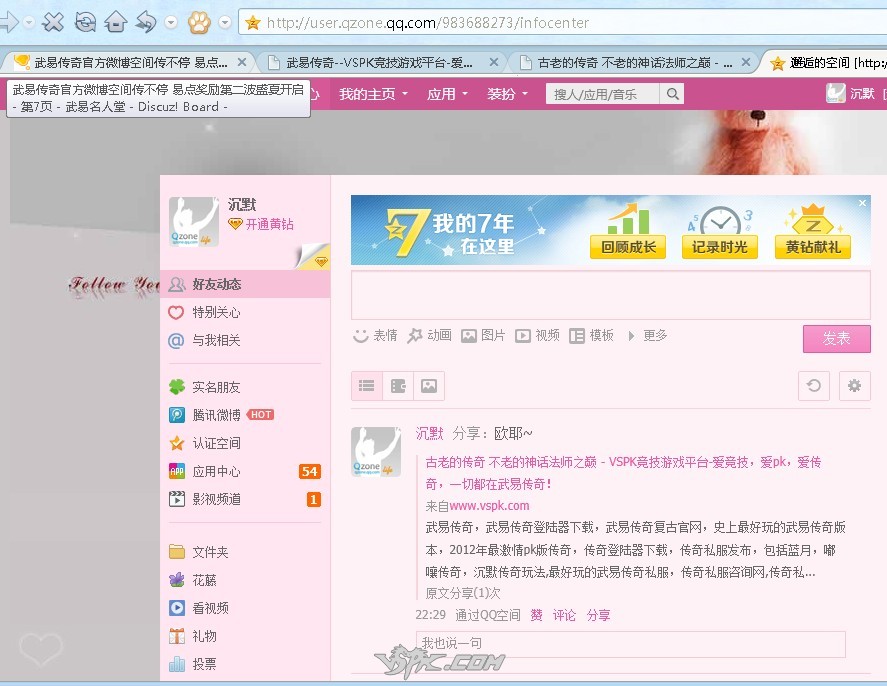Switch to 武易传奇官方微博空间传不停 tab
Screen dimensions: 887x686
coord(130,62)
